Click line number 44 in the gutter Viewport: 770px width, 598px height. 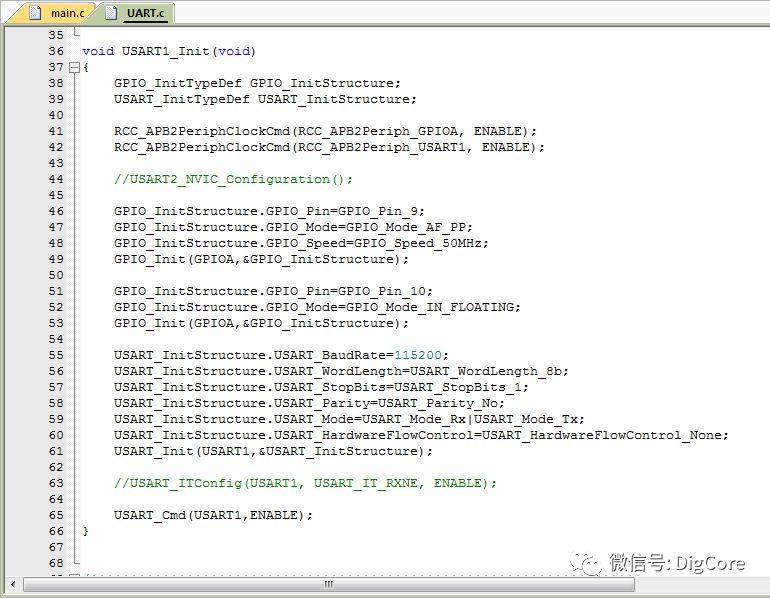[x=56, y=179]
